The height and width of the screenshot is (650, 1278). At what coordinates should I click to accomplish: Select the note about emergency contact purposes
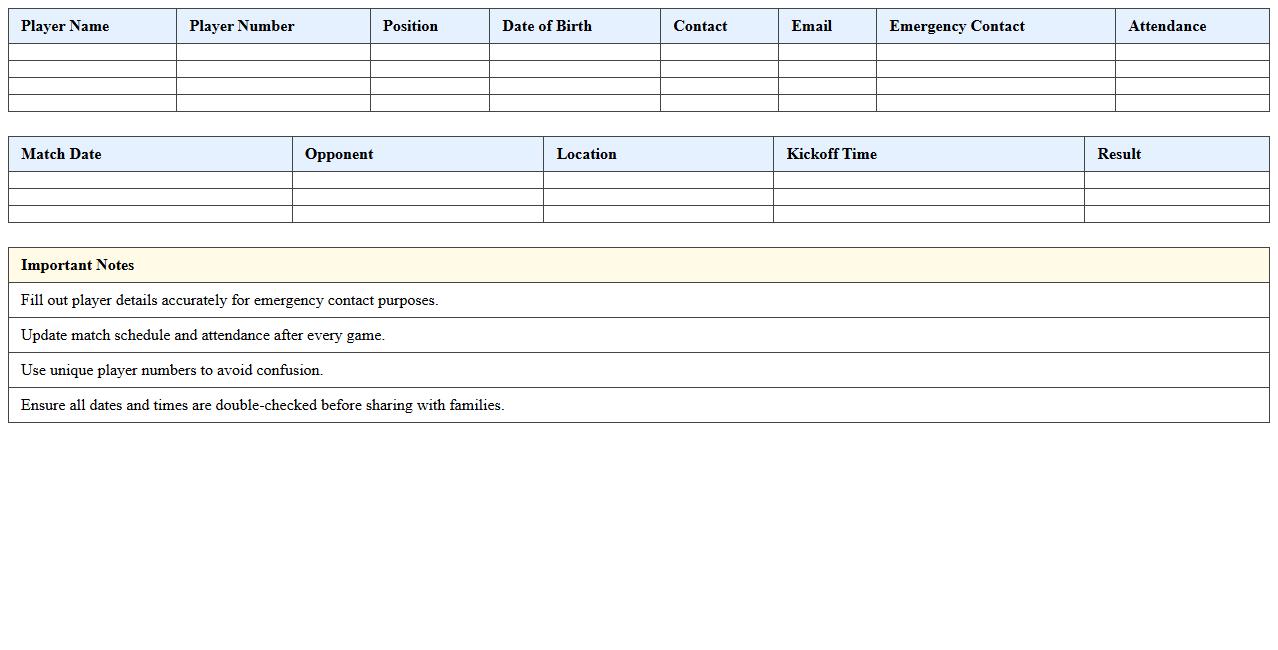229,300
